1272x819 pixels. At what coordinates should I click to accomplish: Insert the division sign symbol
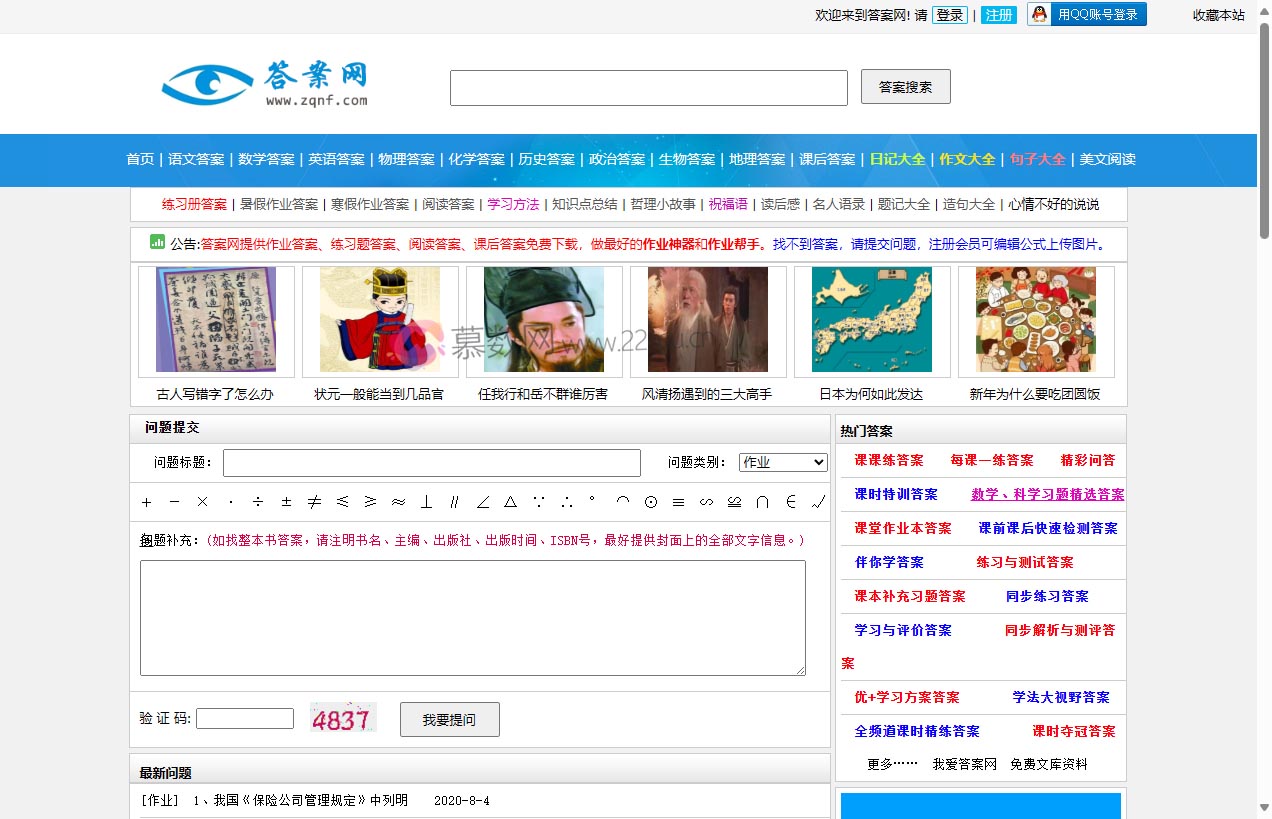click(256, 502)
